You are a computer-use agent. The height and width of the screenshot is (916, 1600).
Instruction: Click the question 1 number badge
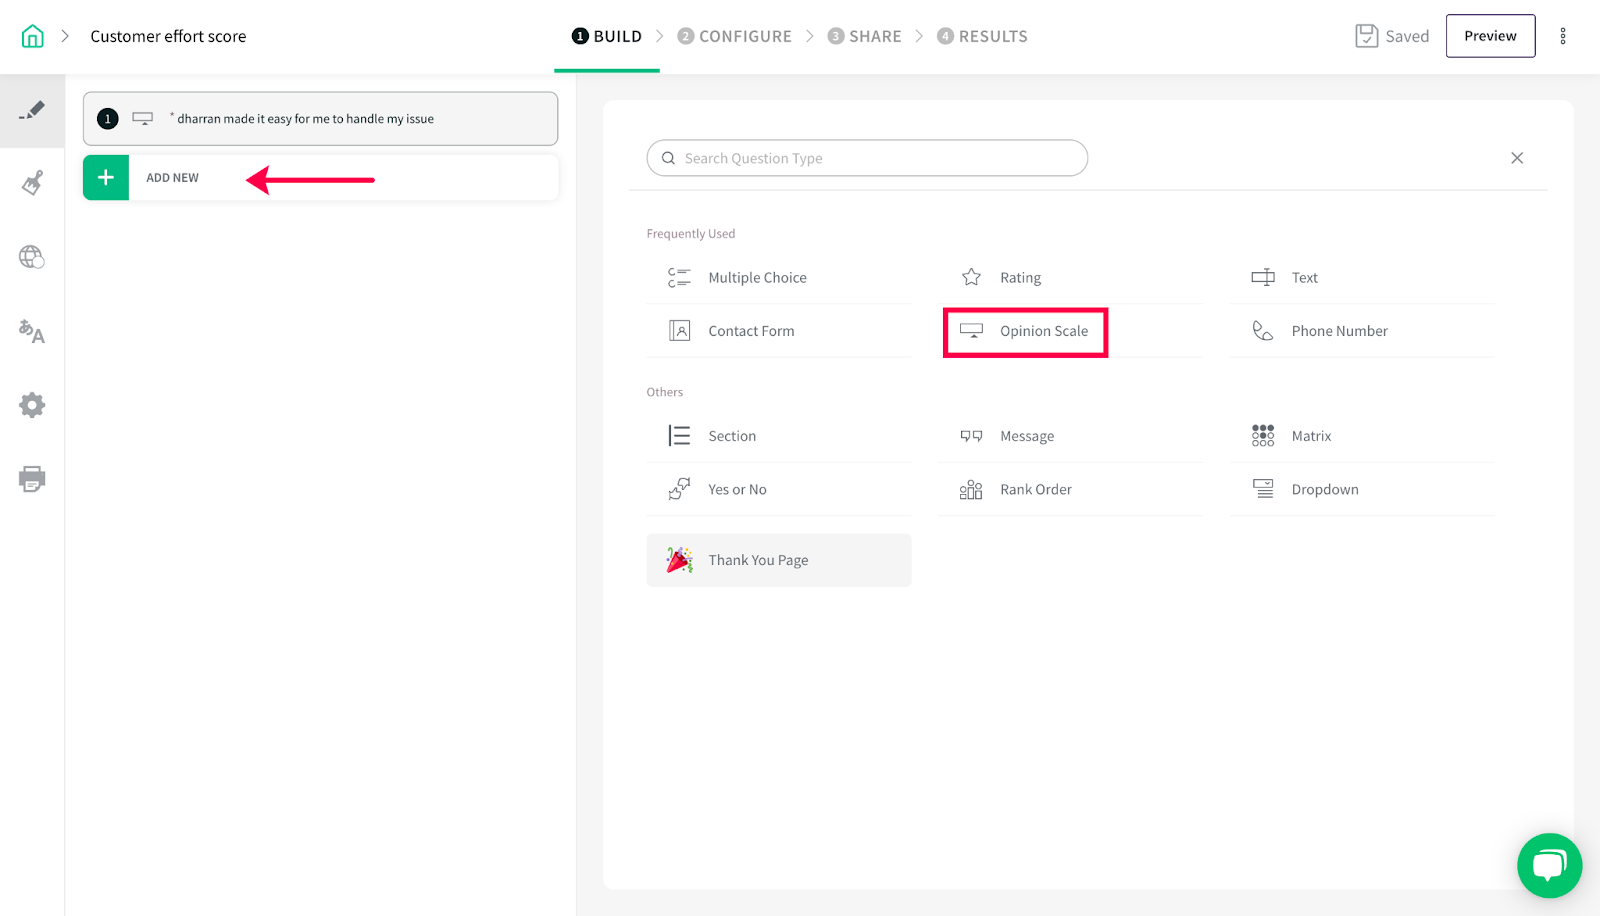pos(108,119)
